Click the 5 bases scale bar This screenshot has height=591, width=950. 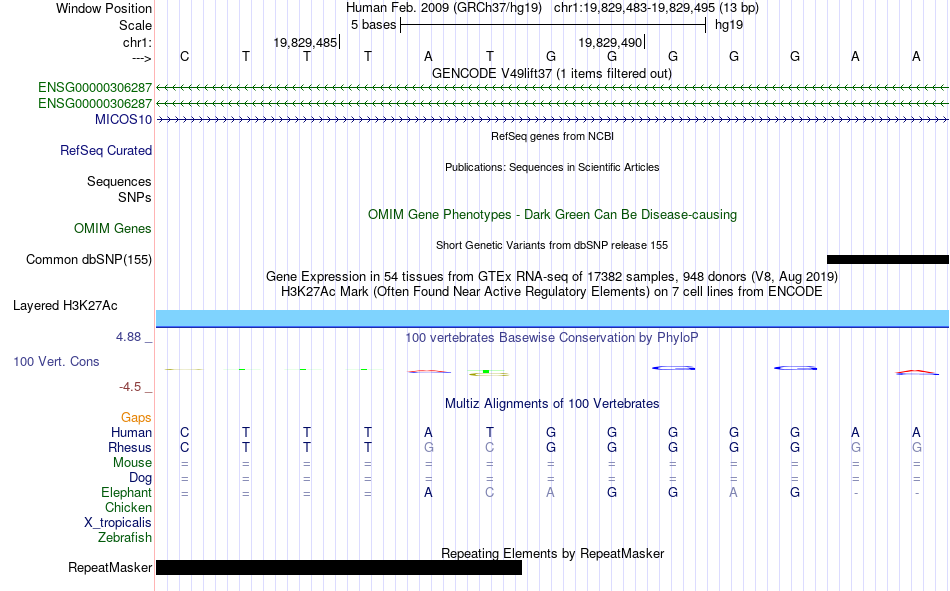click(x=553, y=25)
